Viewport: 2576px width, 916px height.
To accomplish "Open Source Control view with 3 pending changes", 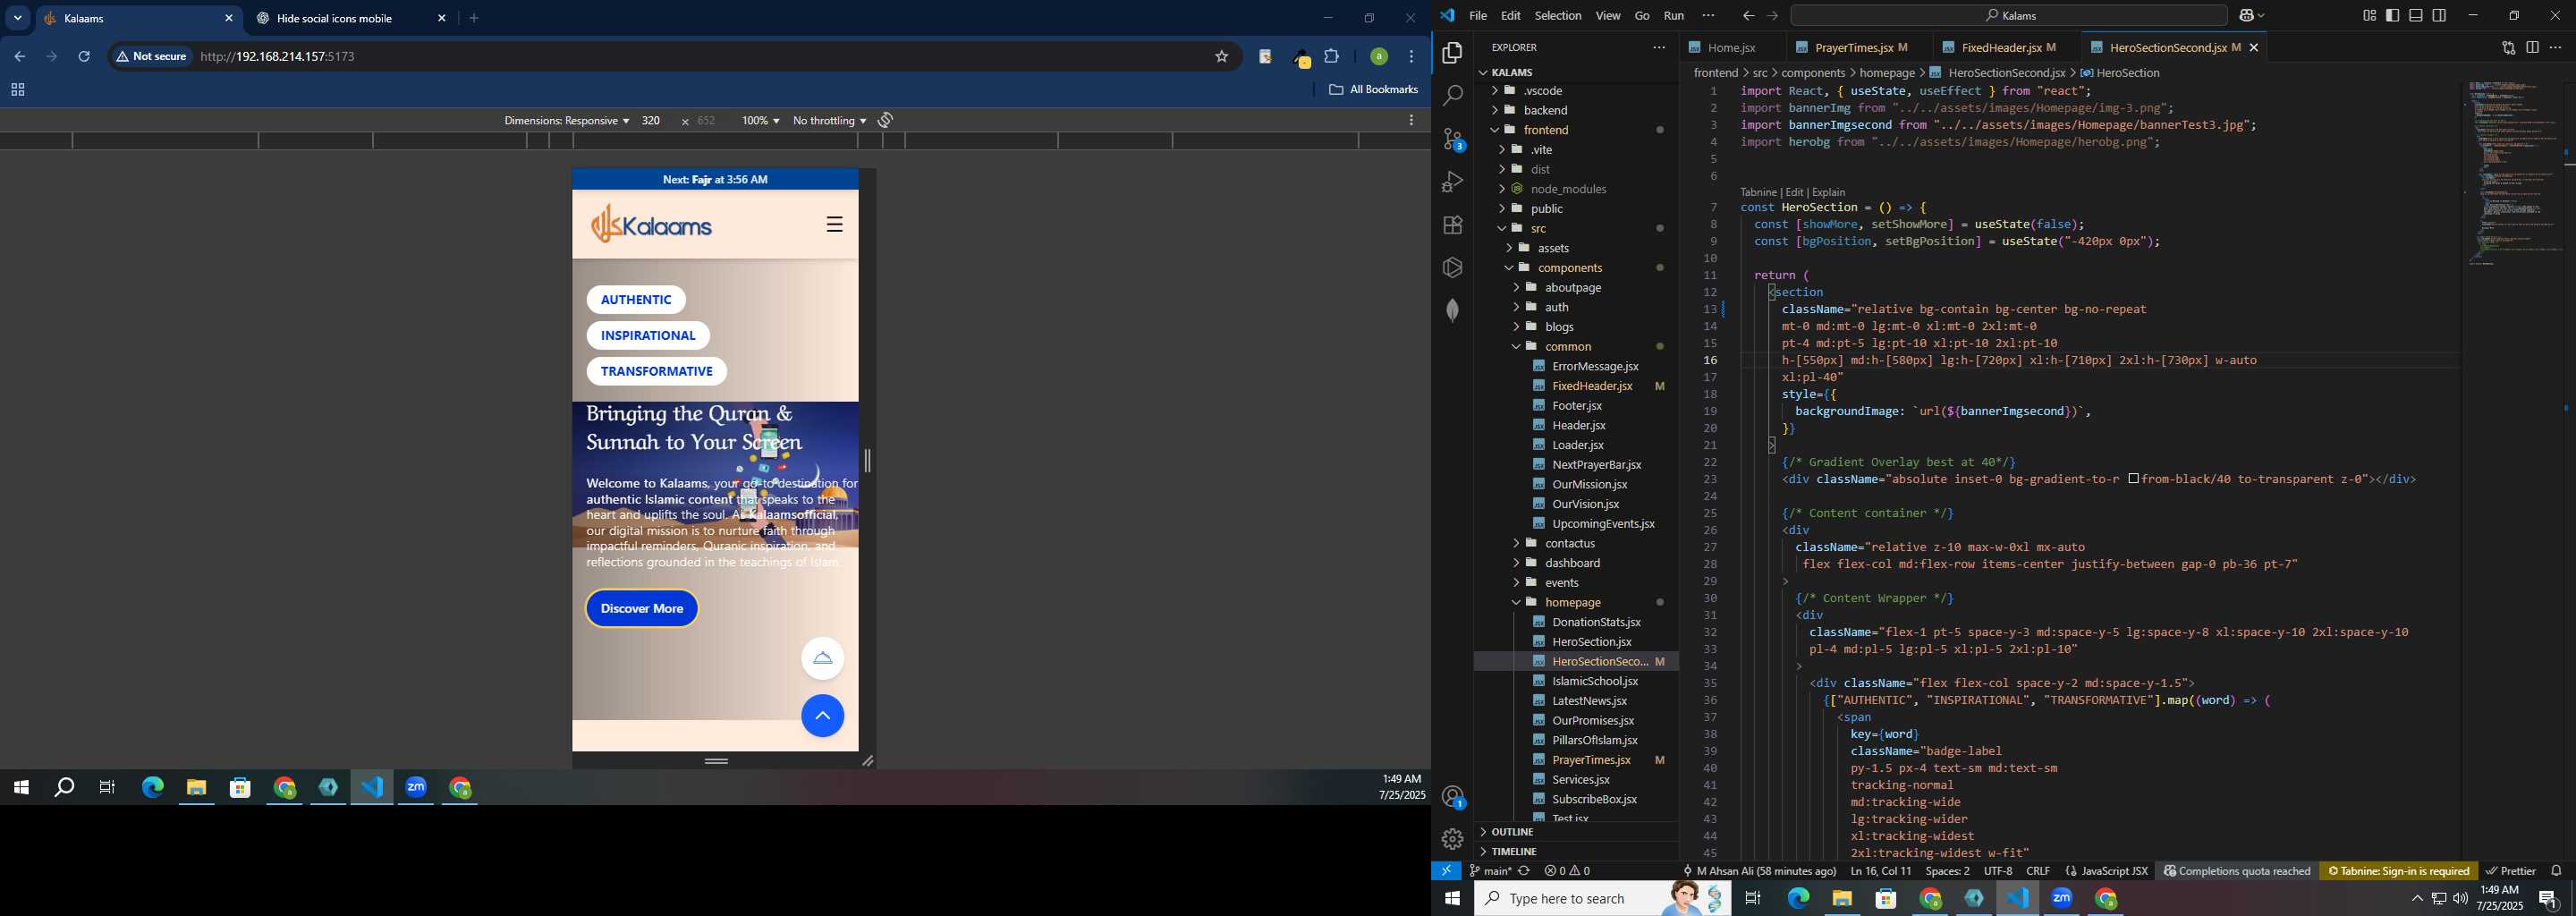I will 1453,139.
